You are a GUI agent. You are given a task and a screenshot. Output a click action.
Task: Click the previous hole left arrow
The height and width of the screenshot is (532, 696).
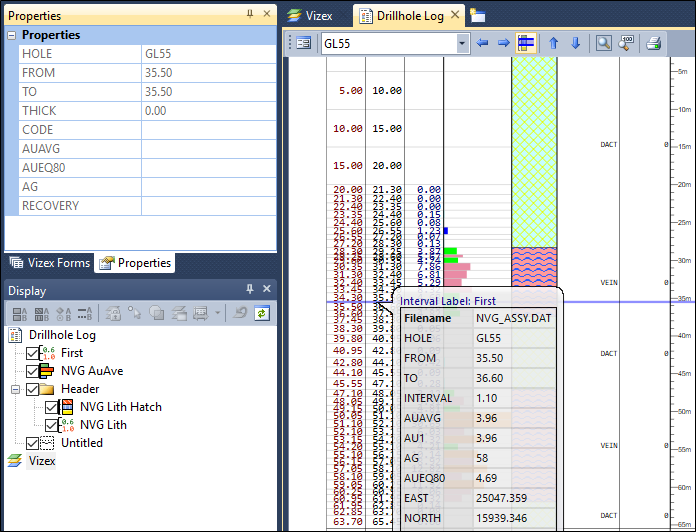click(x=483, y=43)
